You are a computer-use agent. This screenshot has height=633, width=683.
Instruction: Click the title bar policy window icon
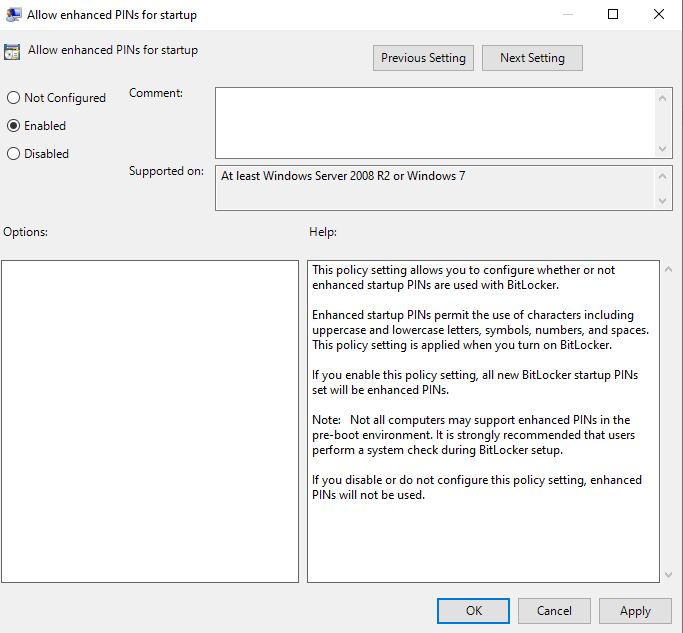pos(14,14)
